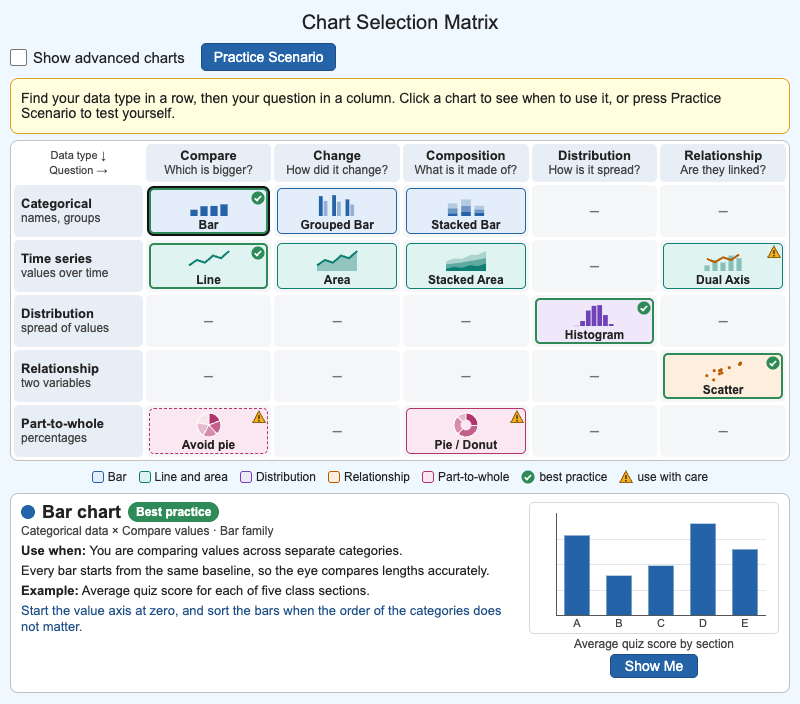The image size is (800, 704).
Task: Click the Change column header
Action: (x=337, y=163)
